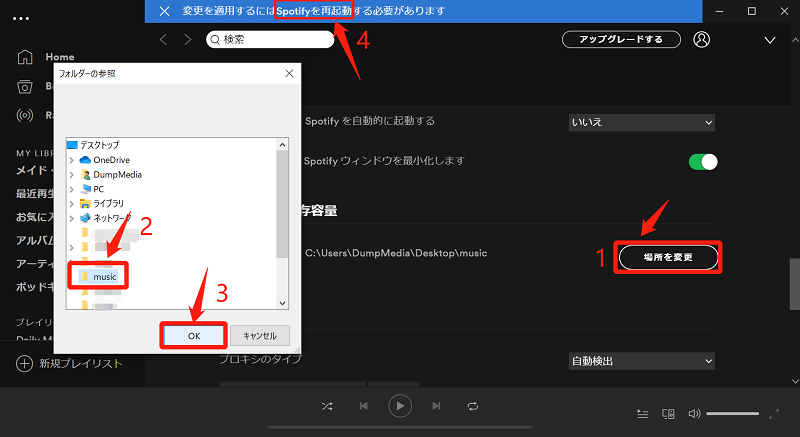Open メイド item in library sidebar
Image resolution: width=800 pixels, height=437 pixels.
[x=35, y=170]
